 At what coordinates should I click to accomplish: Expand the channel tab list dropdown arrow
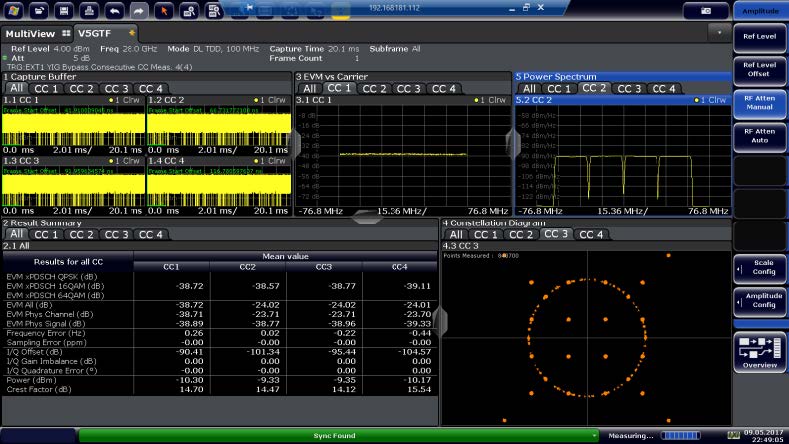721,32
